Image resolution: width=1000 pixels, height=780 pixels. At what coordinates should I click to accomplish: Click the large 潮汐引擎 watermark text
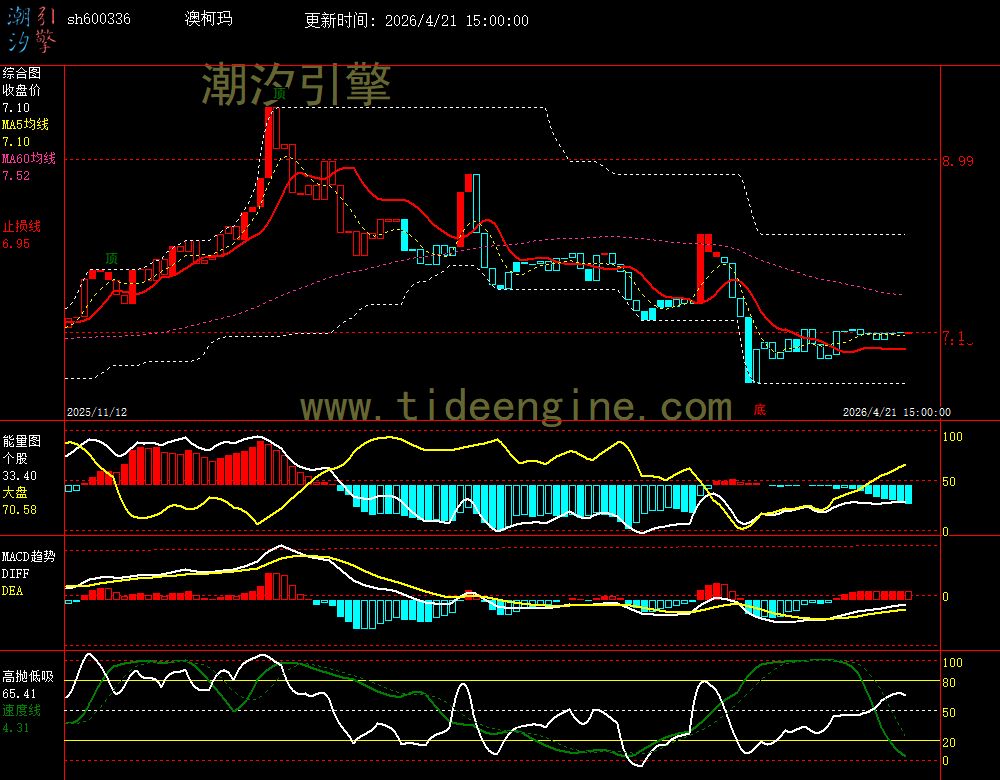pyautogui.click(x=296, y=84)
